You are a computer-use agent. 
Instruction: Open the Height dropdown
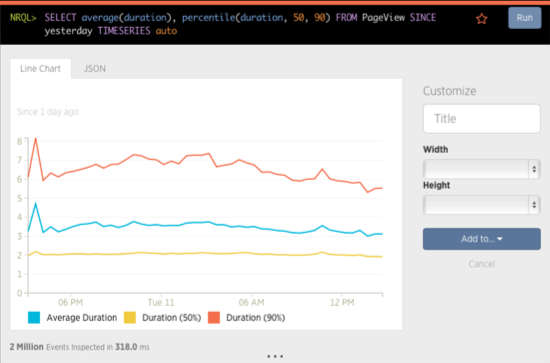tap(481, 204)
